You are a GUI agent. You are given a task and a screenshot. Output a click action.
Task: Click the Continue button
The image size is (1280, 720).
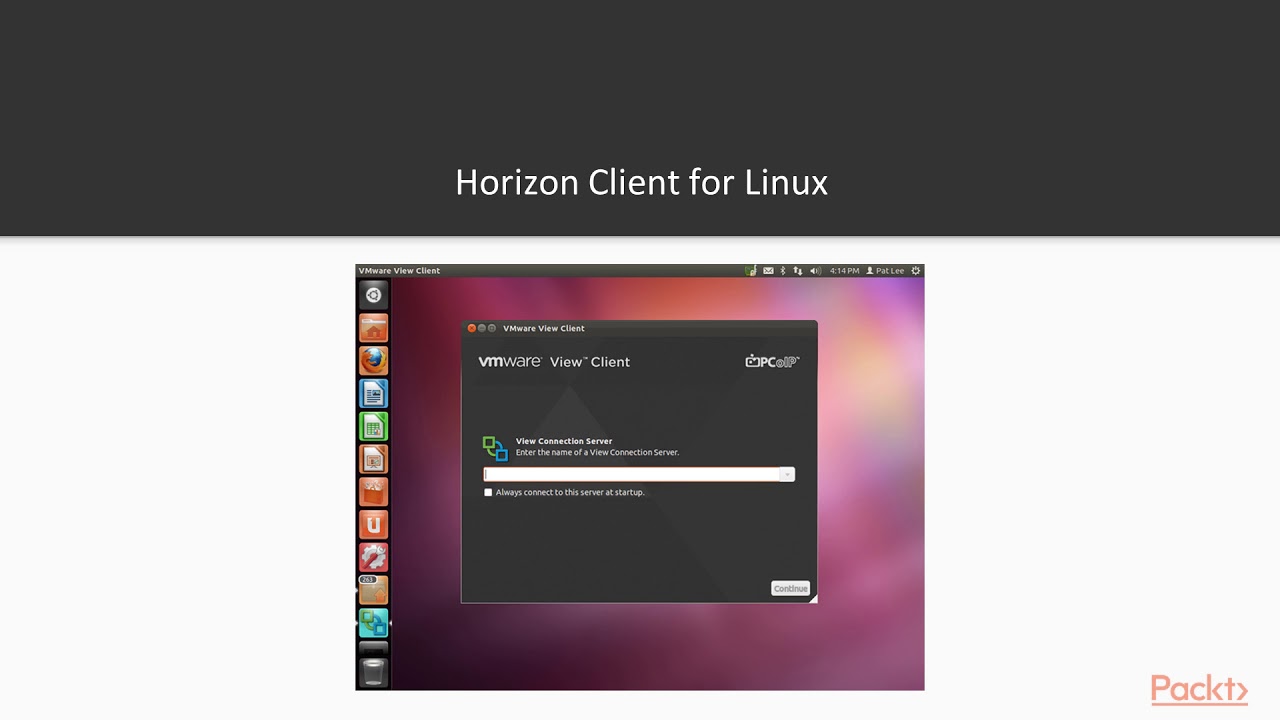point(790,588)
